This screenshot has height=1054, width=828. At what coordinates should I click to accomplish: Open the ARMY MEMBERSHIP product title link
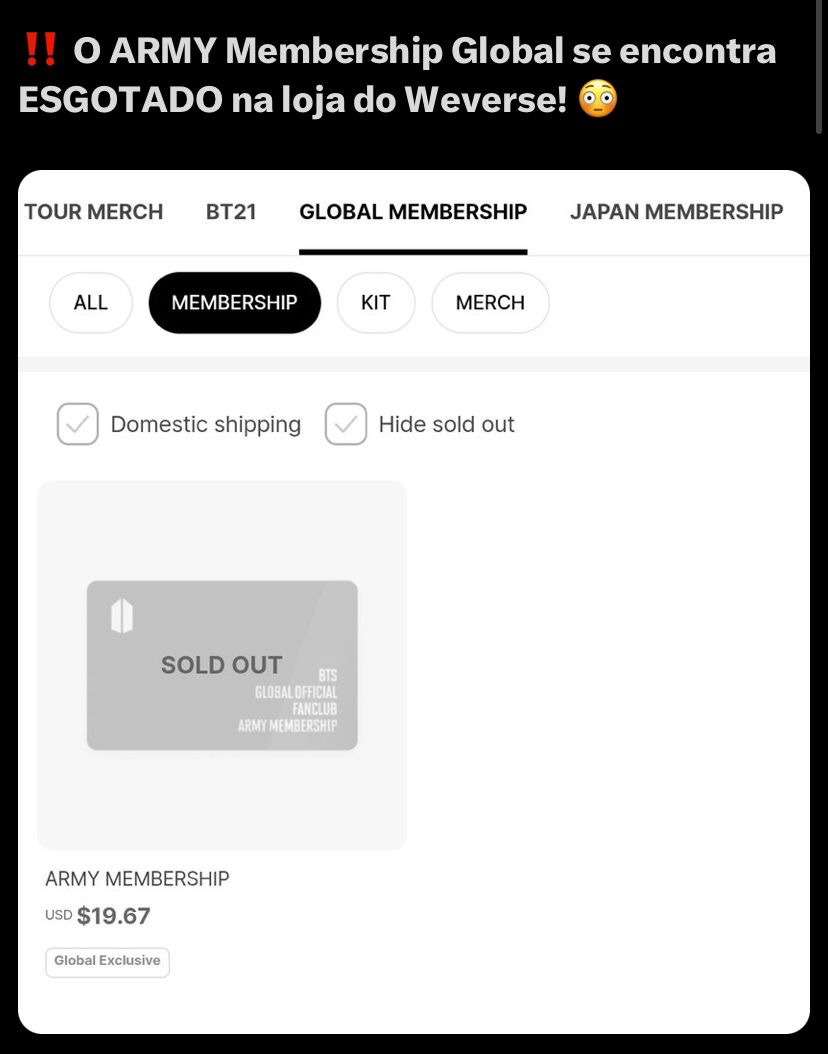click(x=137, y=879)
